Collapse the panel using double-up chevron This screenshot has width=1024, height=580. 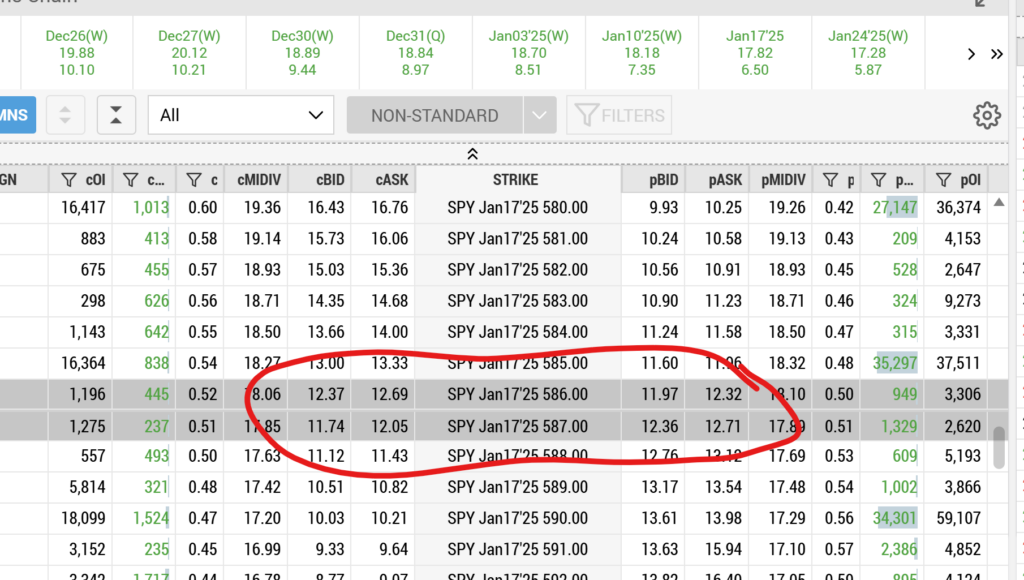point(472,153)
